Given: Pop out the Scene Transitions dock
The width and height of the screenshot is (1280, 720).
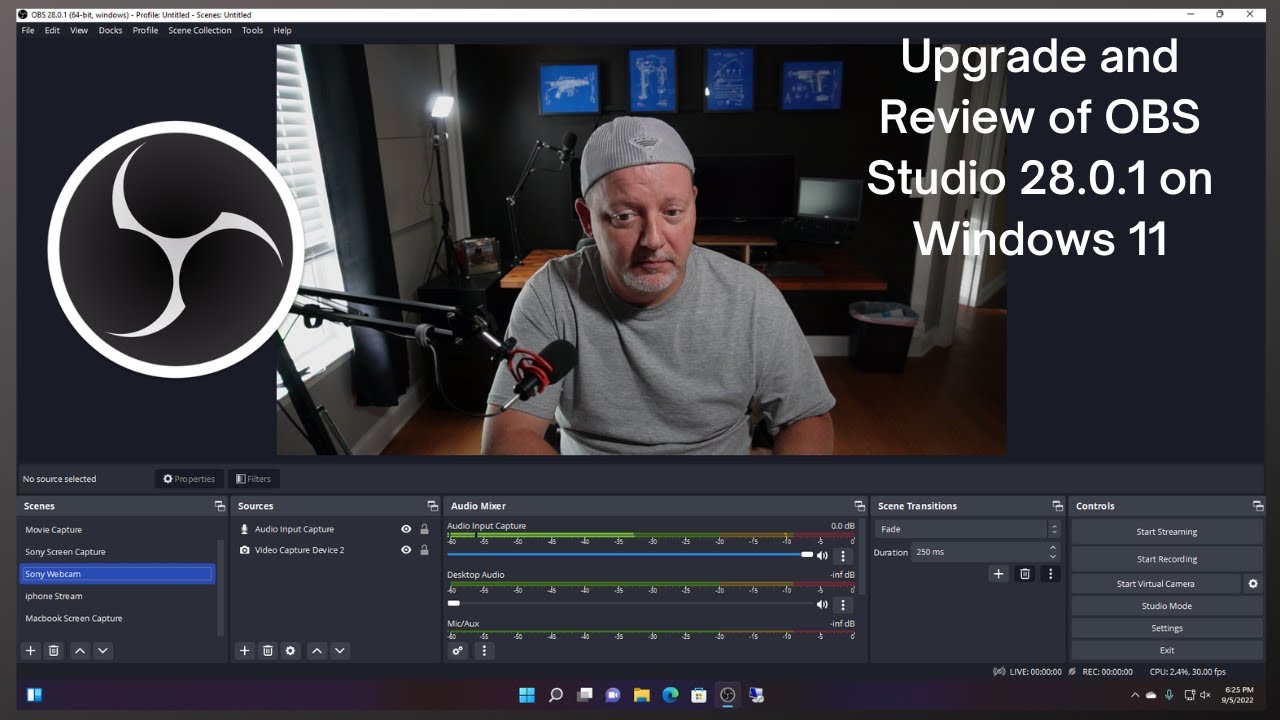Looking at the screenshot, I should 1057,506.
